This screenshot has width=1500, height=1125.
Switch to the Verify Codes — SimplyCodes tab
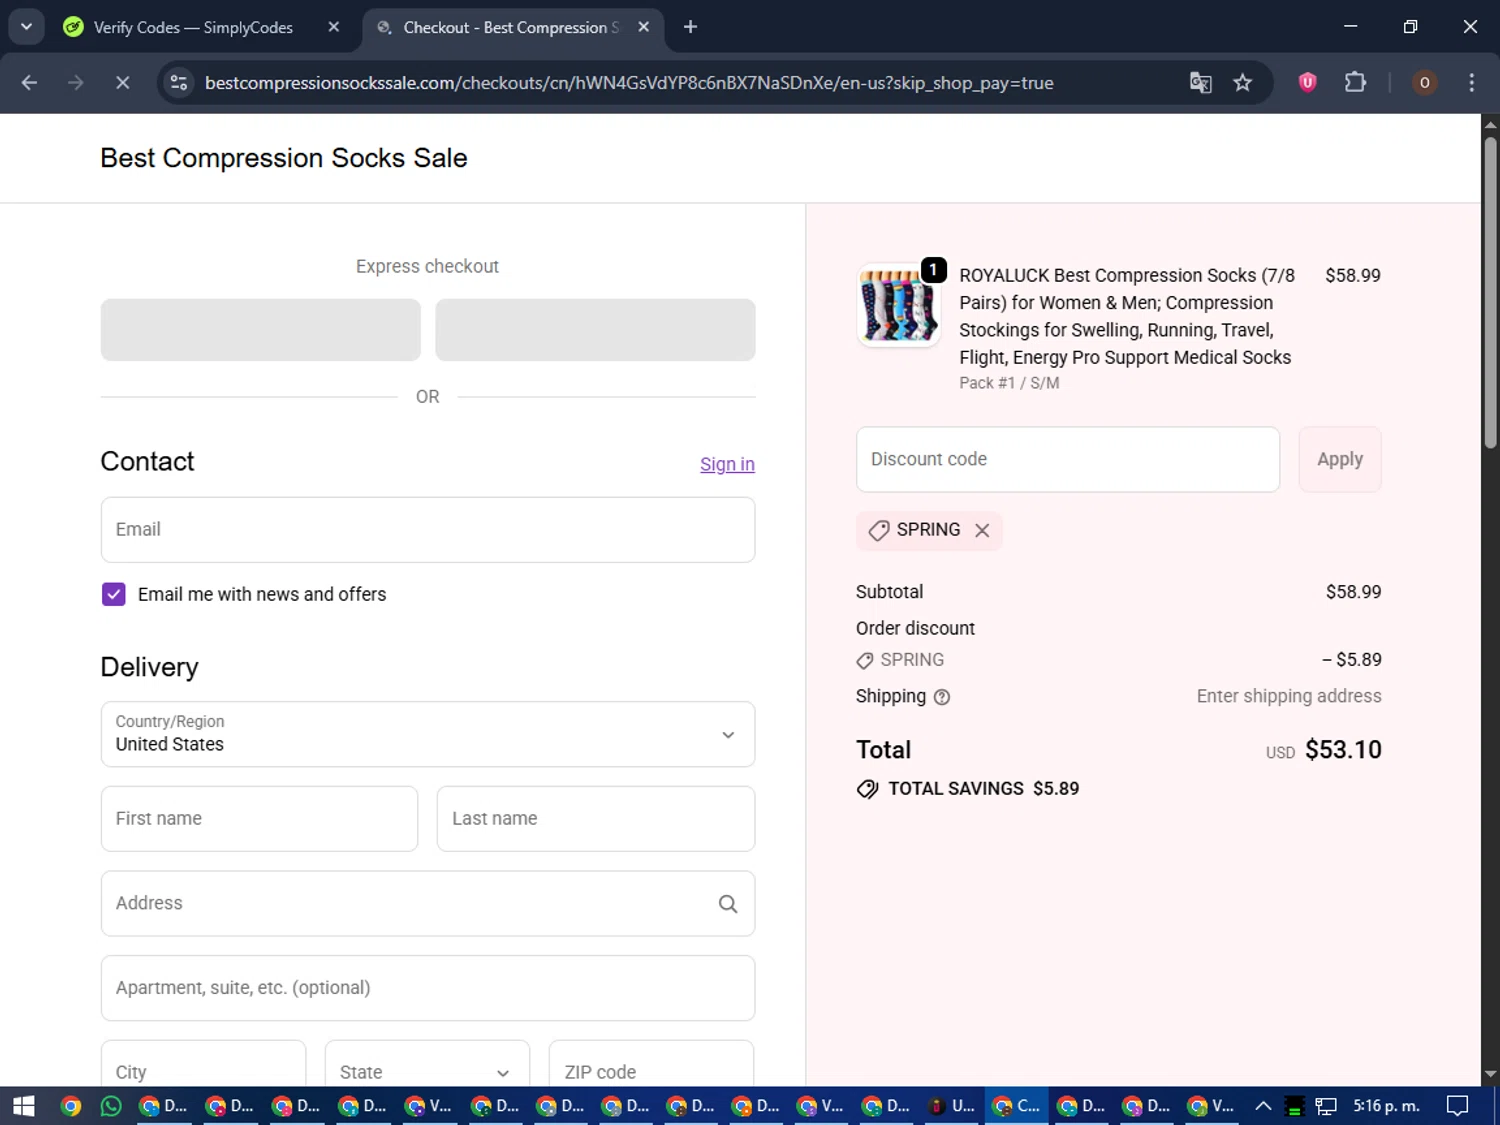pyautogui.click(x=192, y=27)
